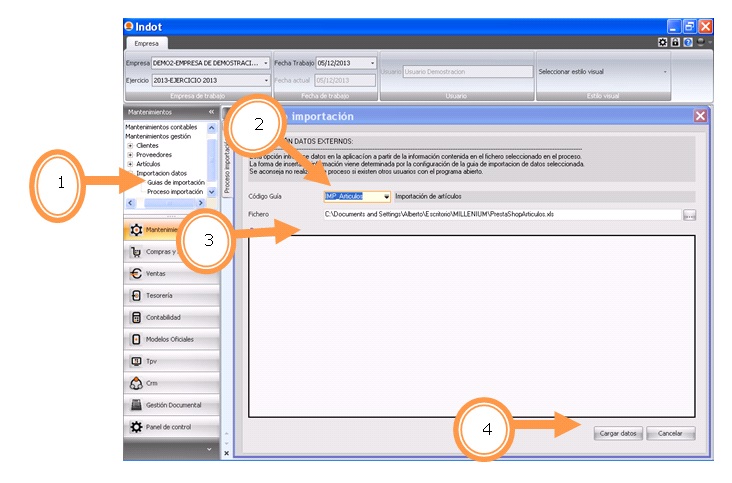Click the Tesorería sidebar icon
This screenshot has width=732, height=483.
pyautogui.click(x=136, y=295)
